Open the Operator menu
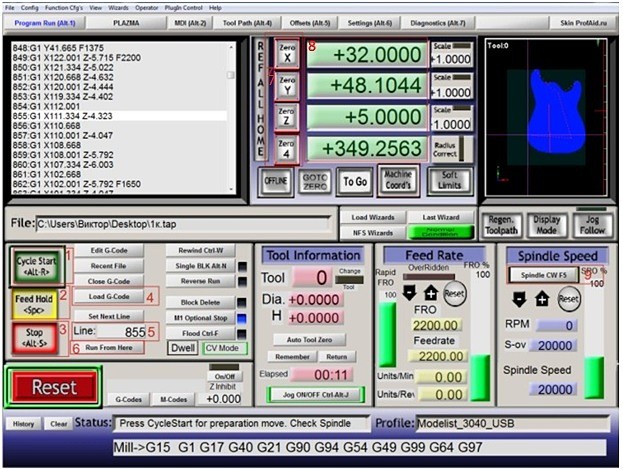Screen dimensions: 623x470 click(x=146, y=8)
